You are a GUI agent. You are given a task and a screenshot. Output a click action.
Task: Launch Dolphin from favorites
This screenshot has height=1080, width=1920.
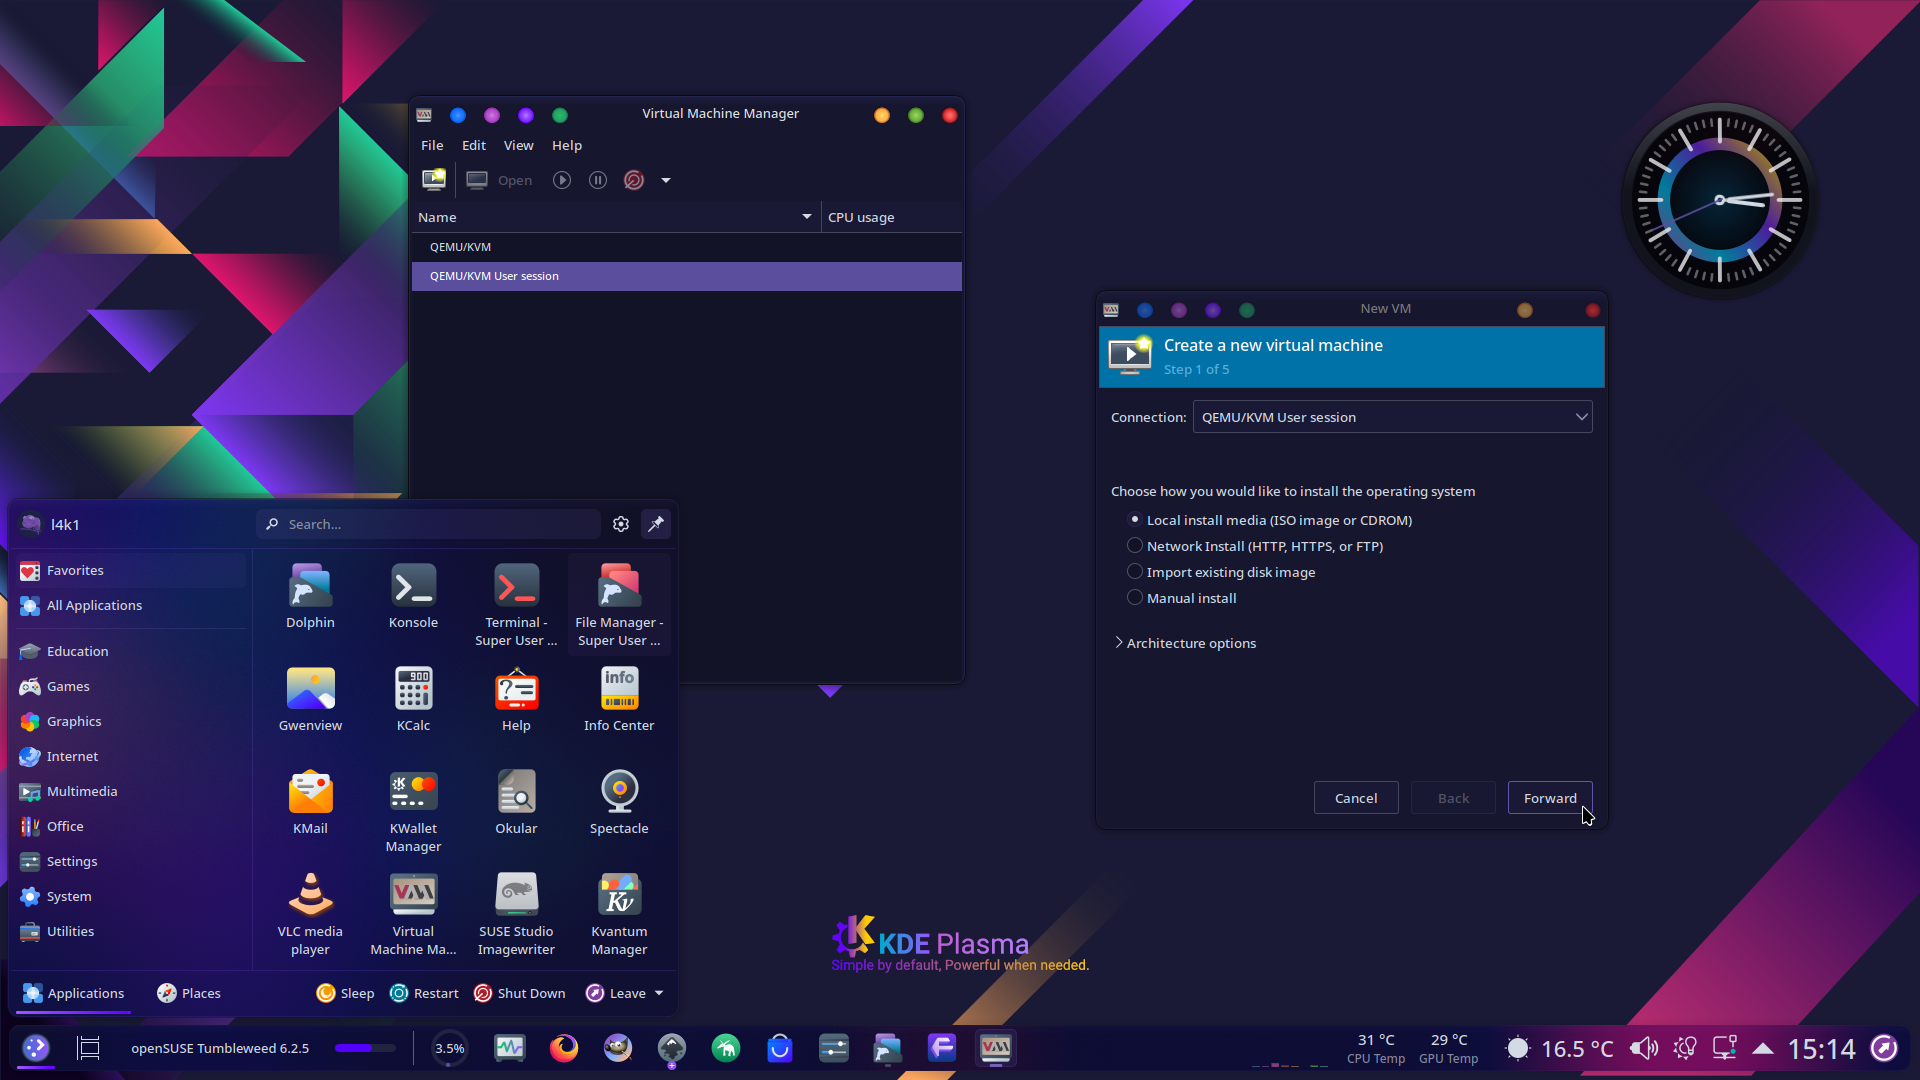point(310,596)
